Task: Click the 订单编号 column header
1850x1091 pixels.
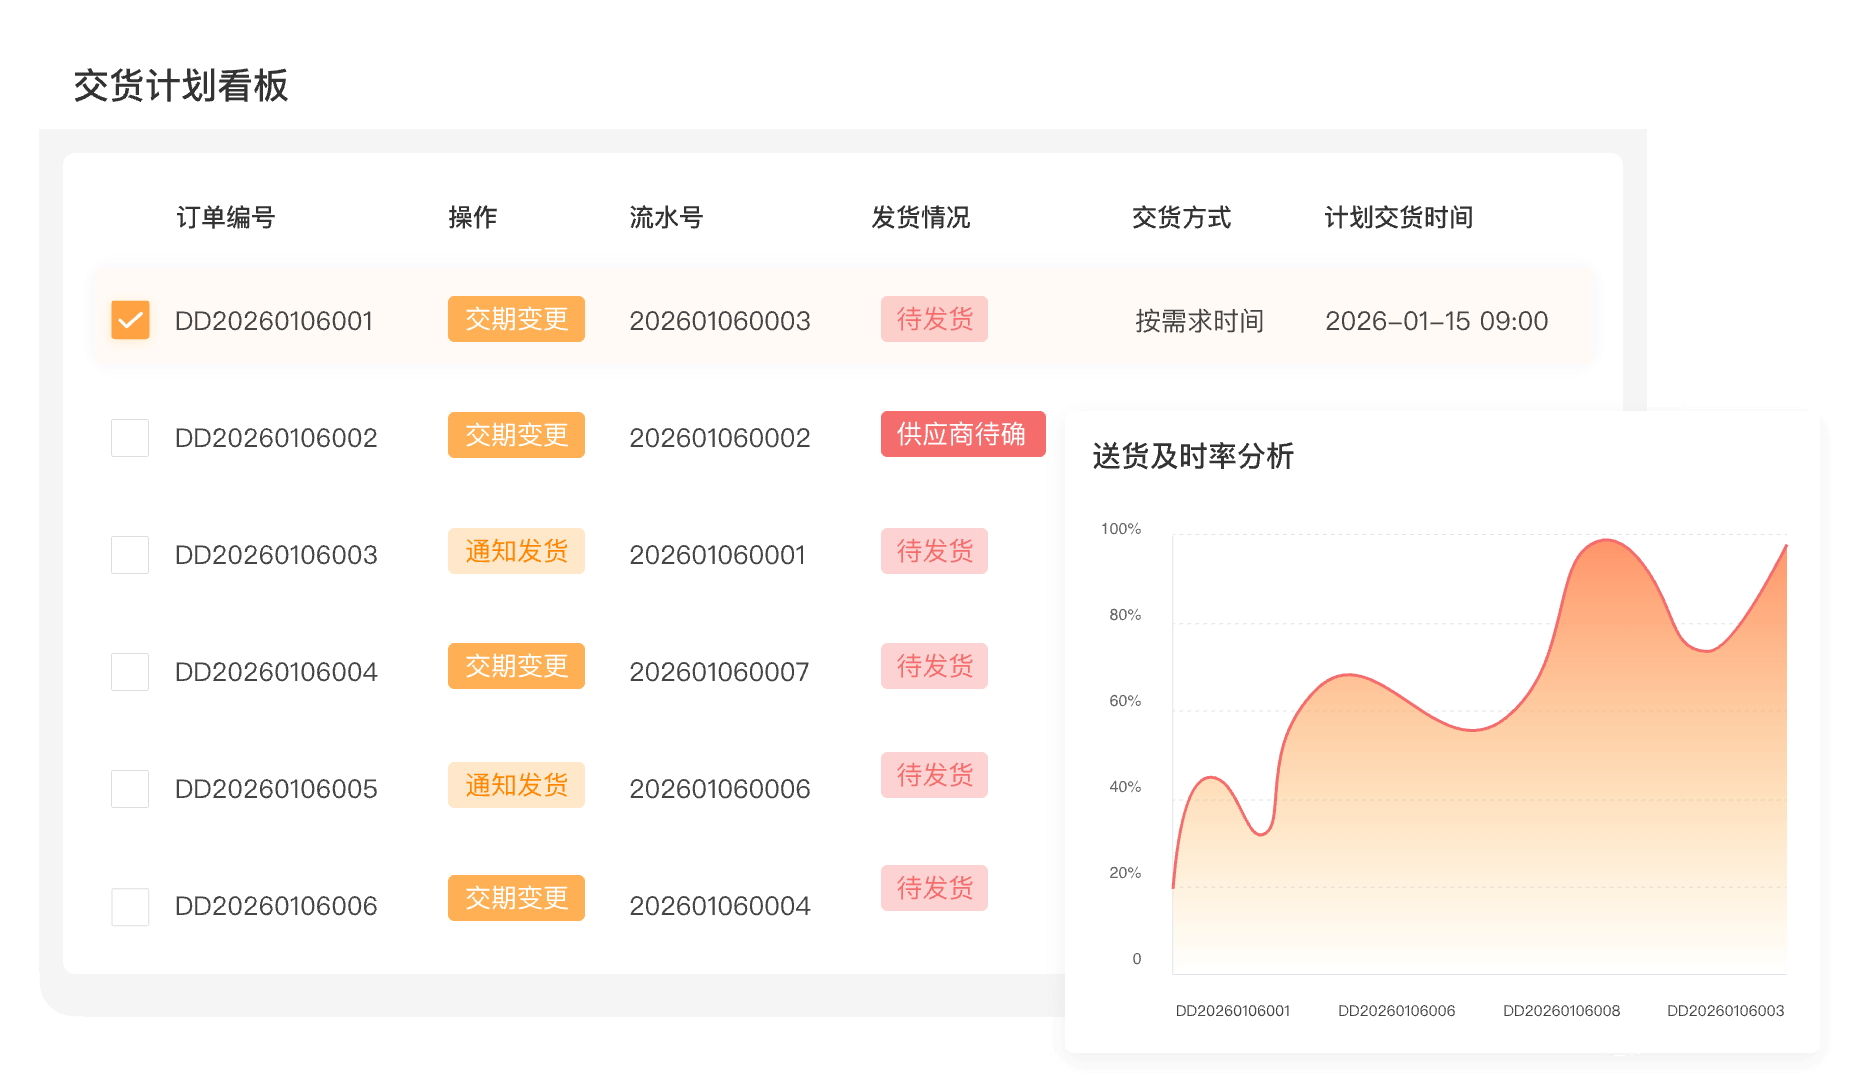Action: (x=226, y=217)
